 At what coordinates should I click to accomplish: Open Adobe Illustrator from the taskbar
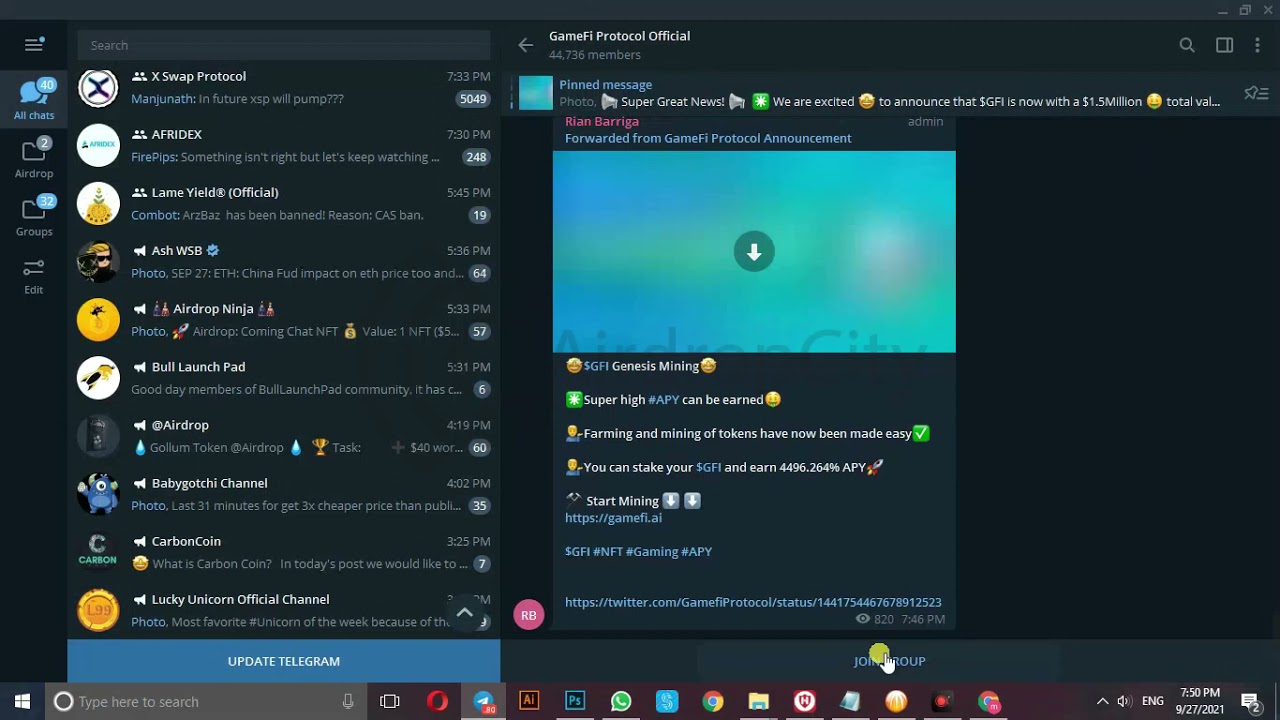click(x=529, y=701)
